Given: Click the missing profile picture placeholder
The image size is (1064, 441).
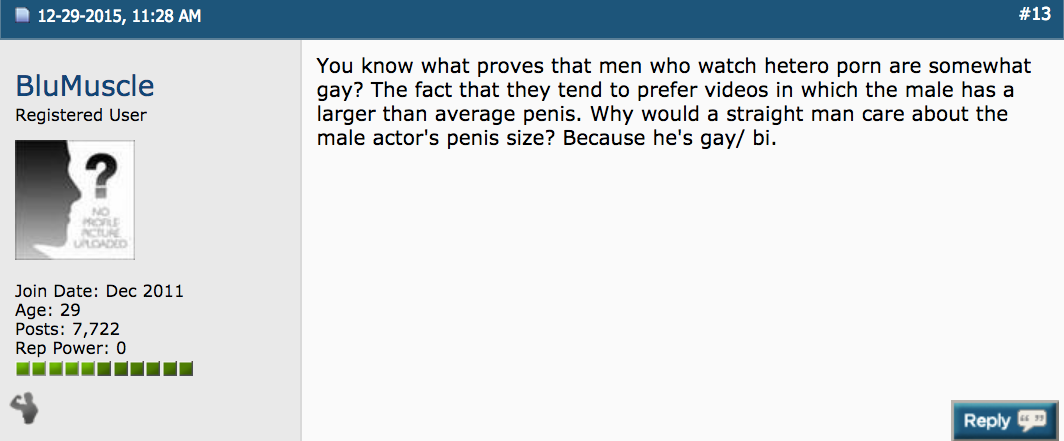Looking at the screenshot, I should click(75, 199).
